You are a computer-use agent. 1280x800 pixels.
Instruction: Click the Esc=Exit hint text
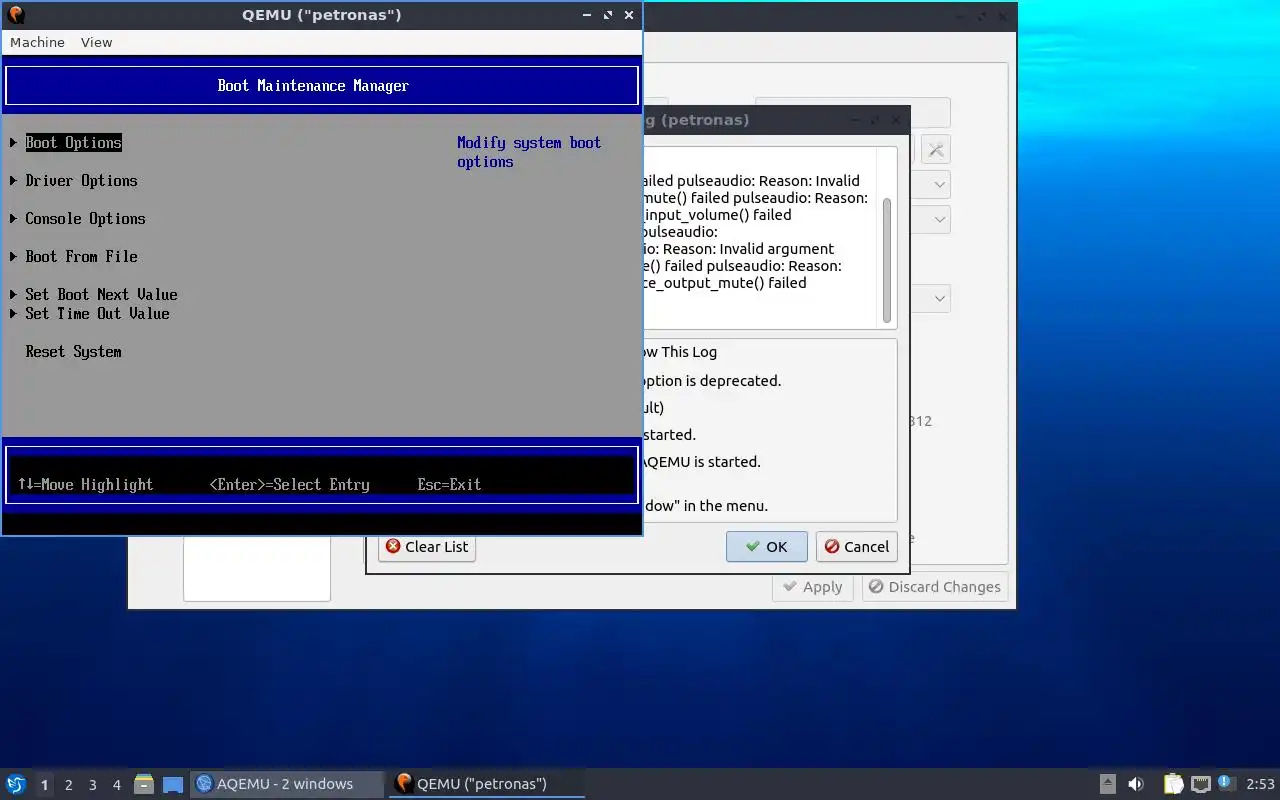pos(449,485)
